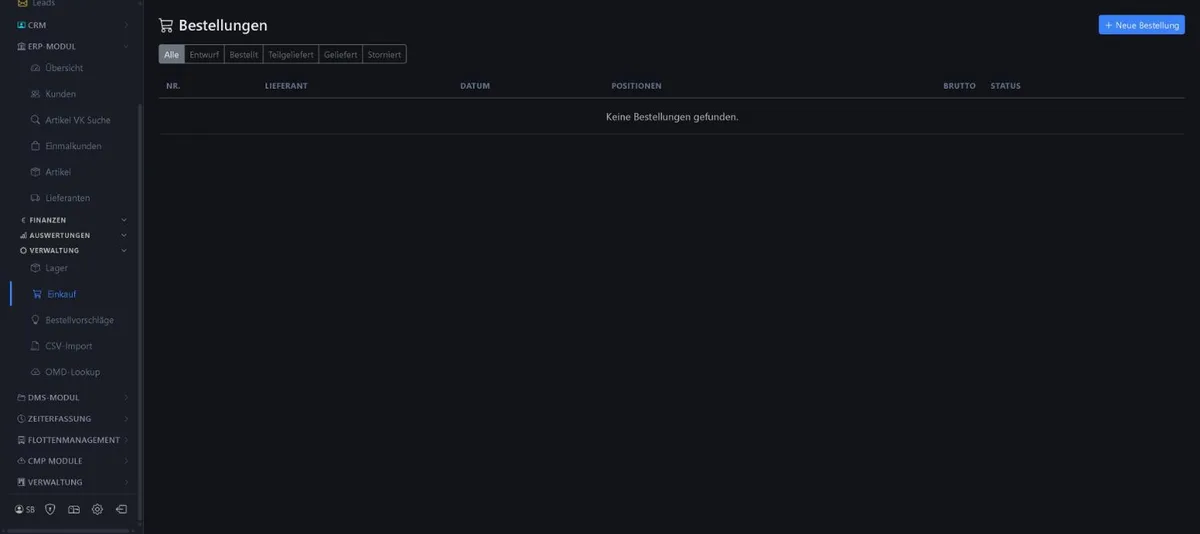
Task: Expand the ZEITERFASSUNG chevron
Action: click(126, 419)
